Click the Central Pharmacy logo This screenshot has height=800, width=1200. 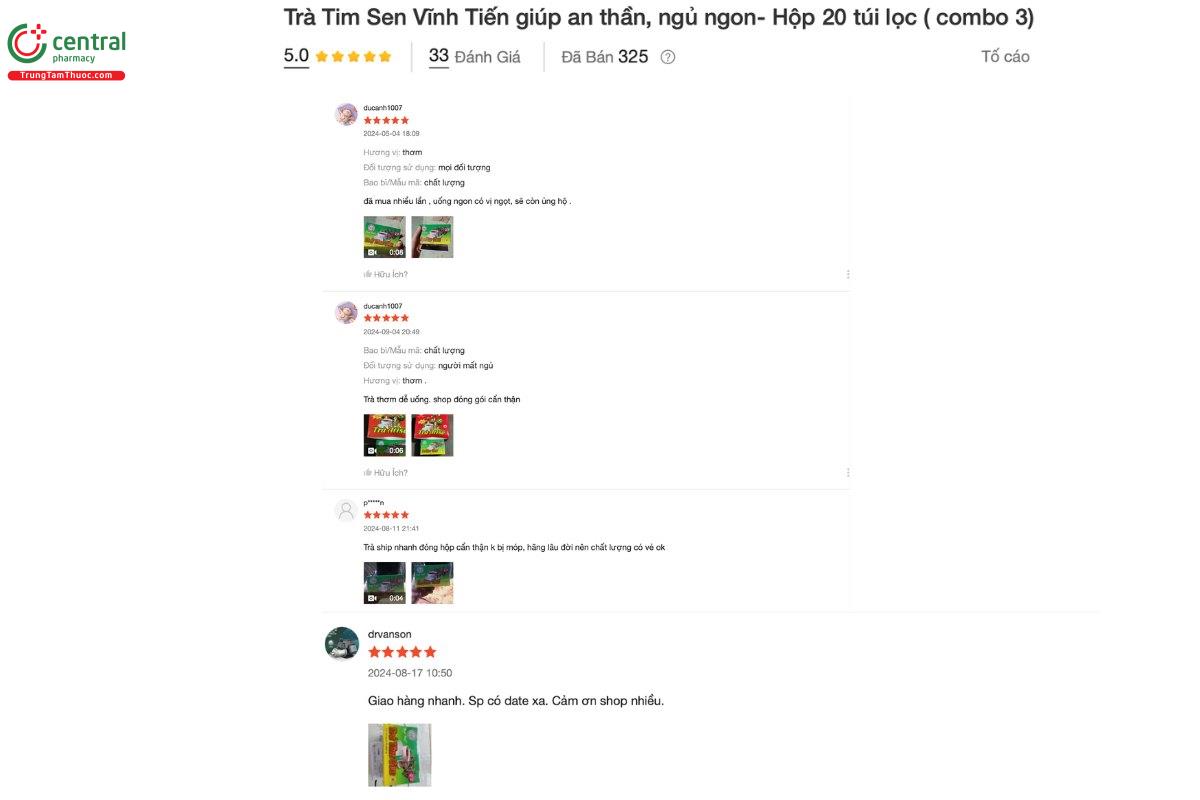click(x=66, y=42)
